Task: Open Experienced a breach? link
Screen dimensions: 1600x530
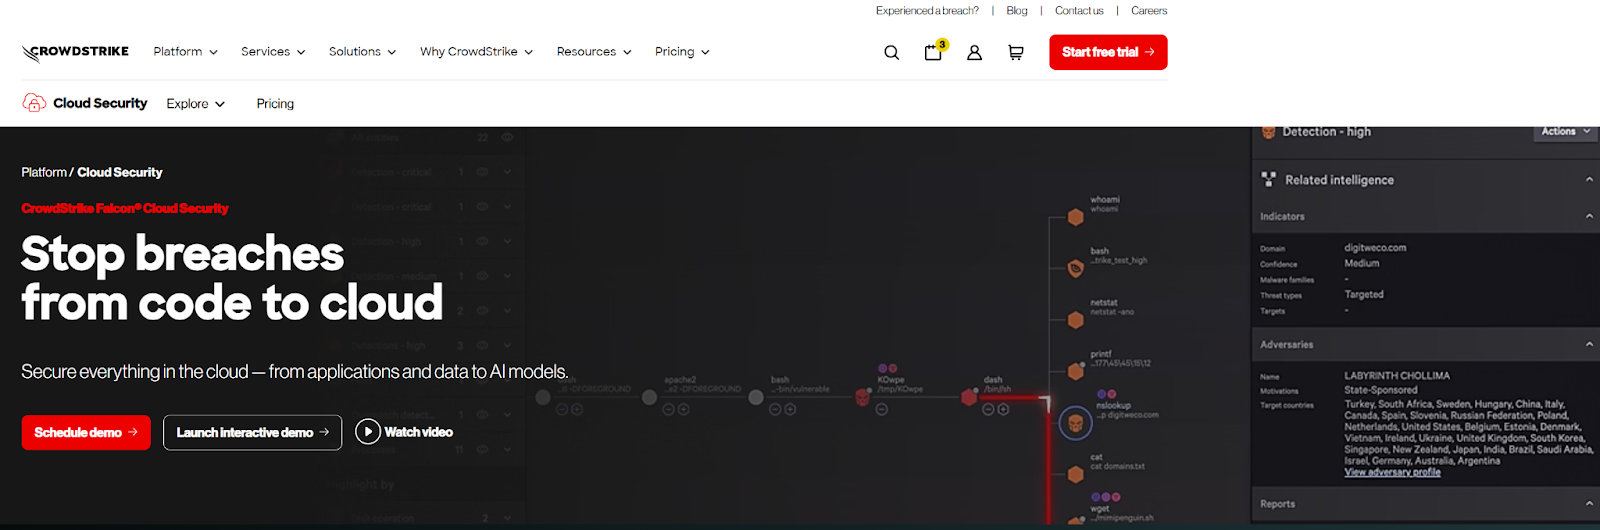Action: [x=927, y=11]
